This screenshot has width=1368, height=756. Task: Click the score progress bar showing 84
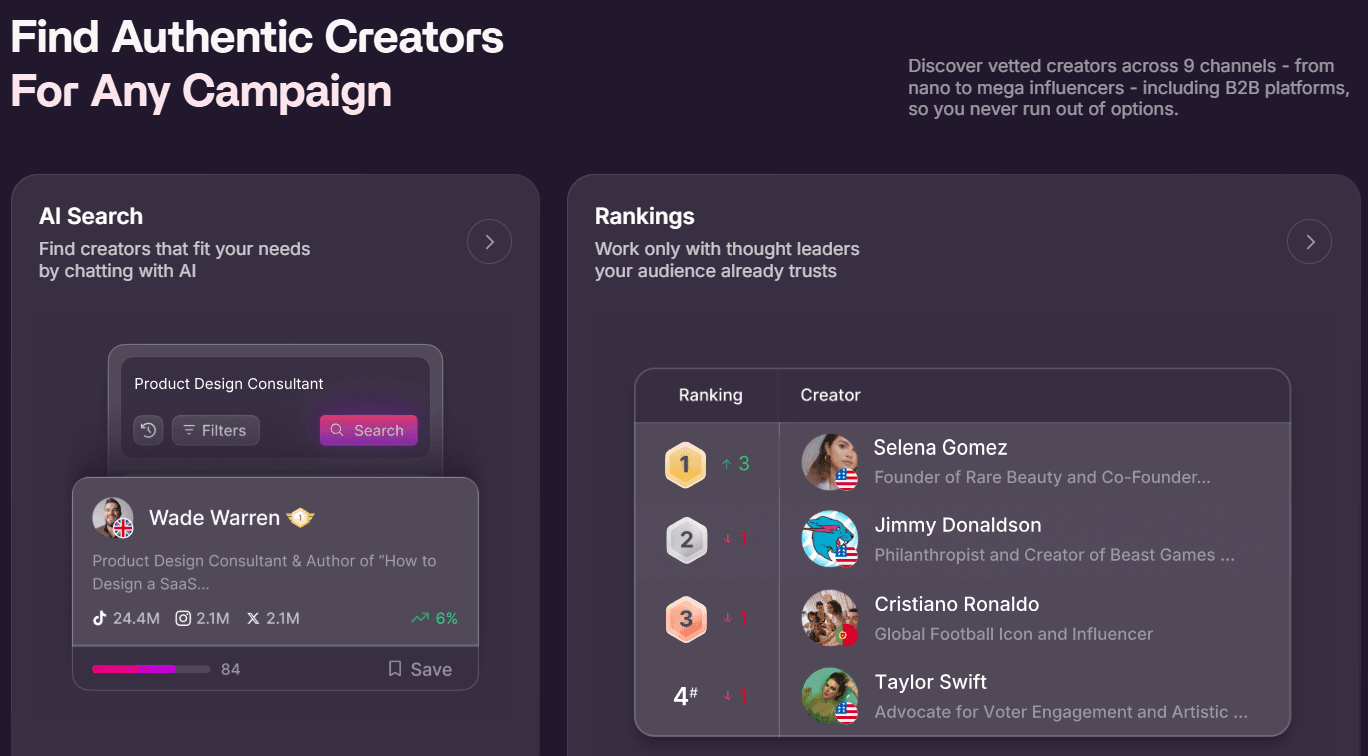click(151, 669)
